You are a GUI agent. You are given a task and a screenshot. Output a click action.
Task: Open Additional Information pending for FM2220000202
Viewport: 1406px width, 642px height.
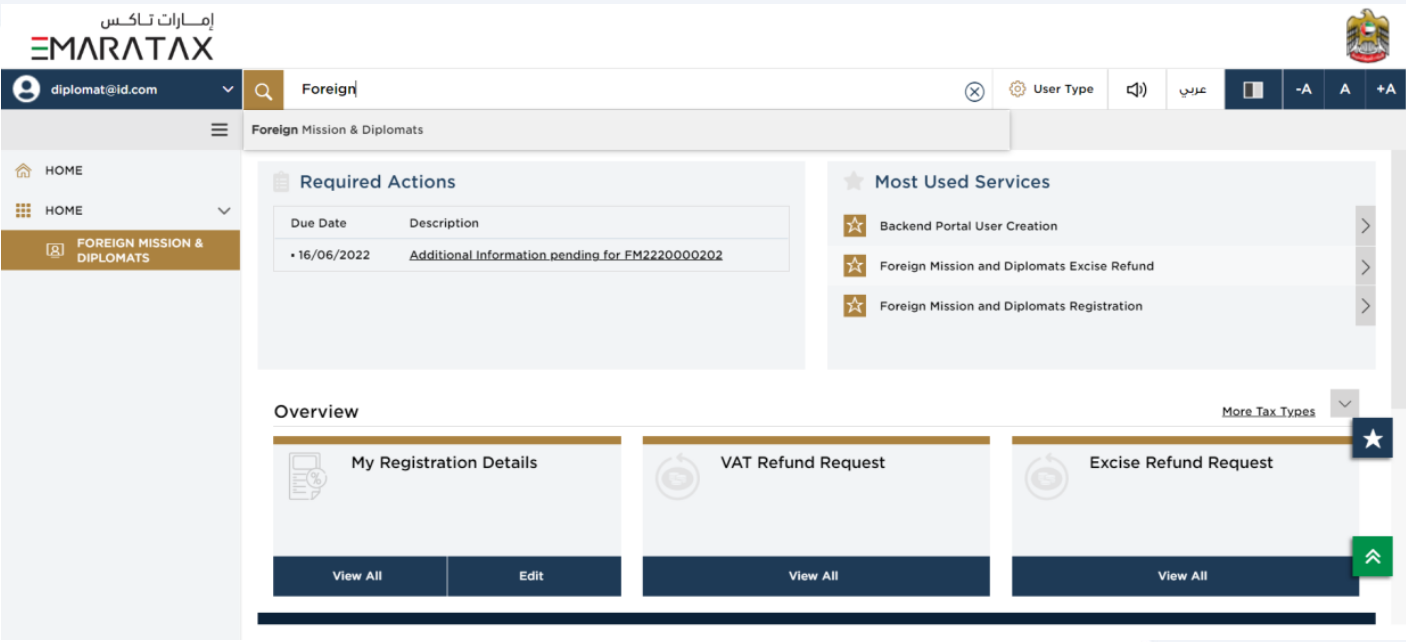tap(566, 255)
